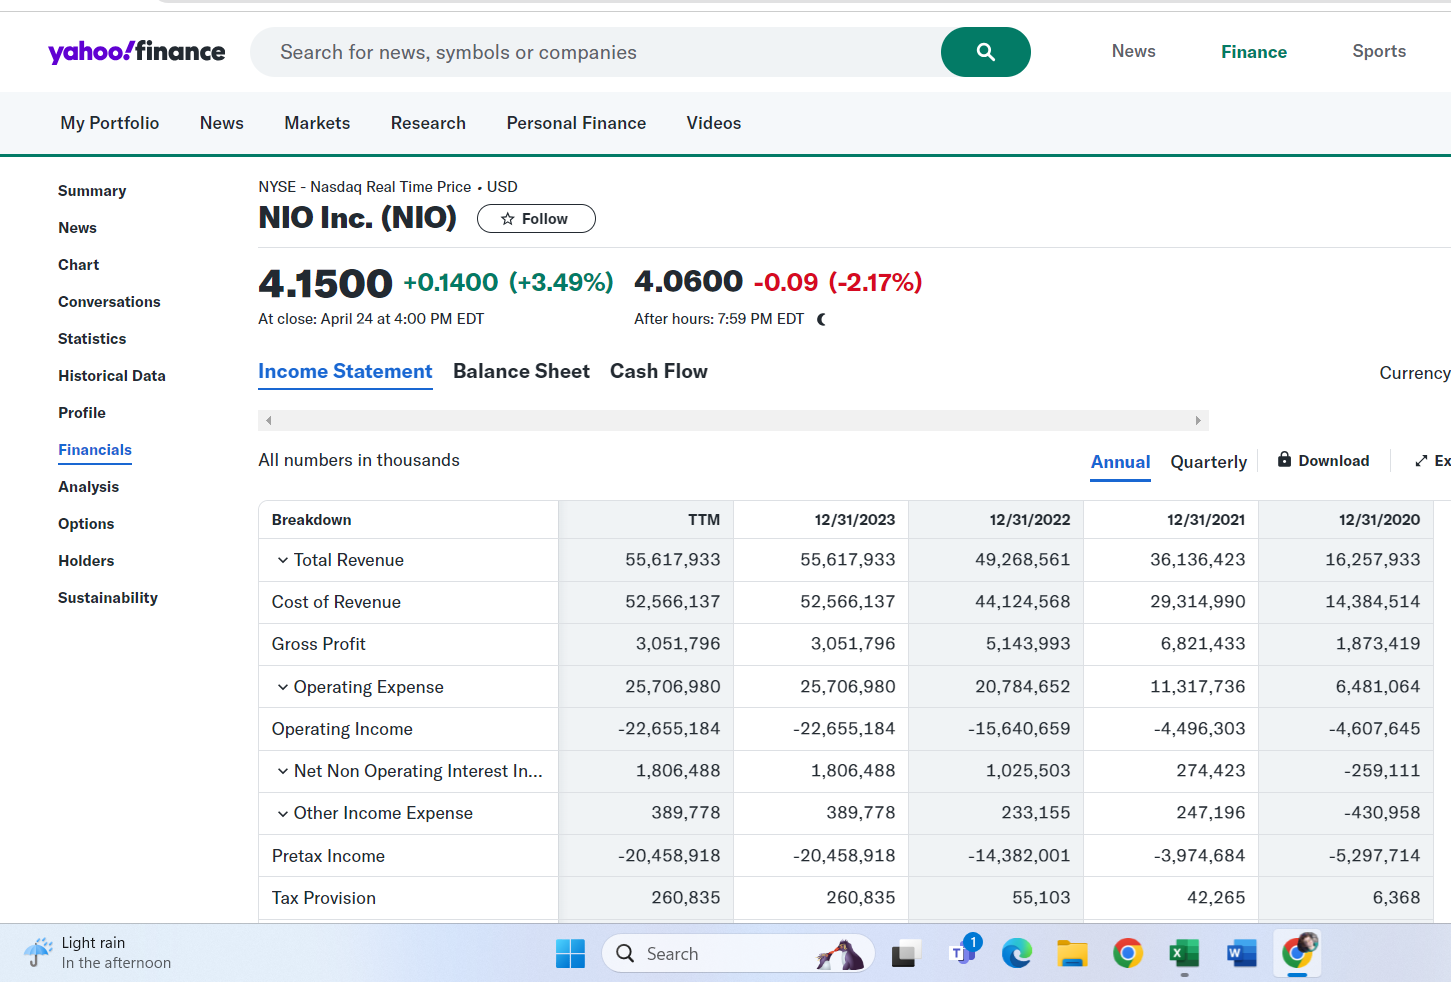The width and height of the screenshot is (1451, 982).
Task: Open My Portfolio in navigation bar
Action: click(x=110, y=123)
